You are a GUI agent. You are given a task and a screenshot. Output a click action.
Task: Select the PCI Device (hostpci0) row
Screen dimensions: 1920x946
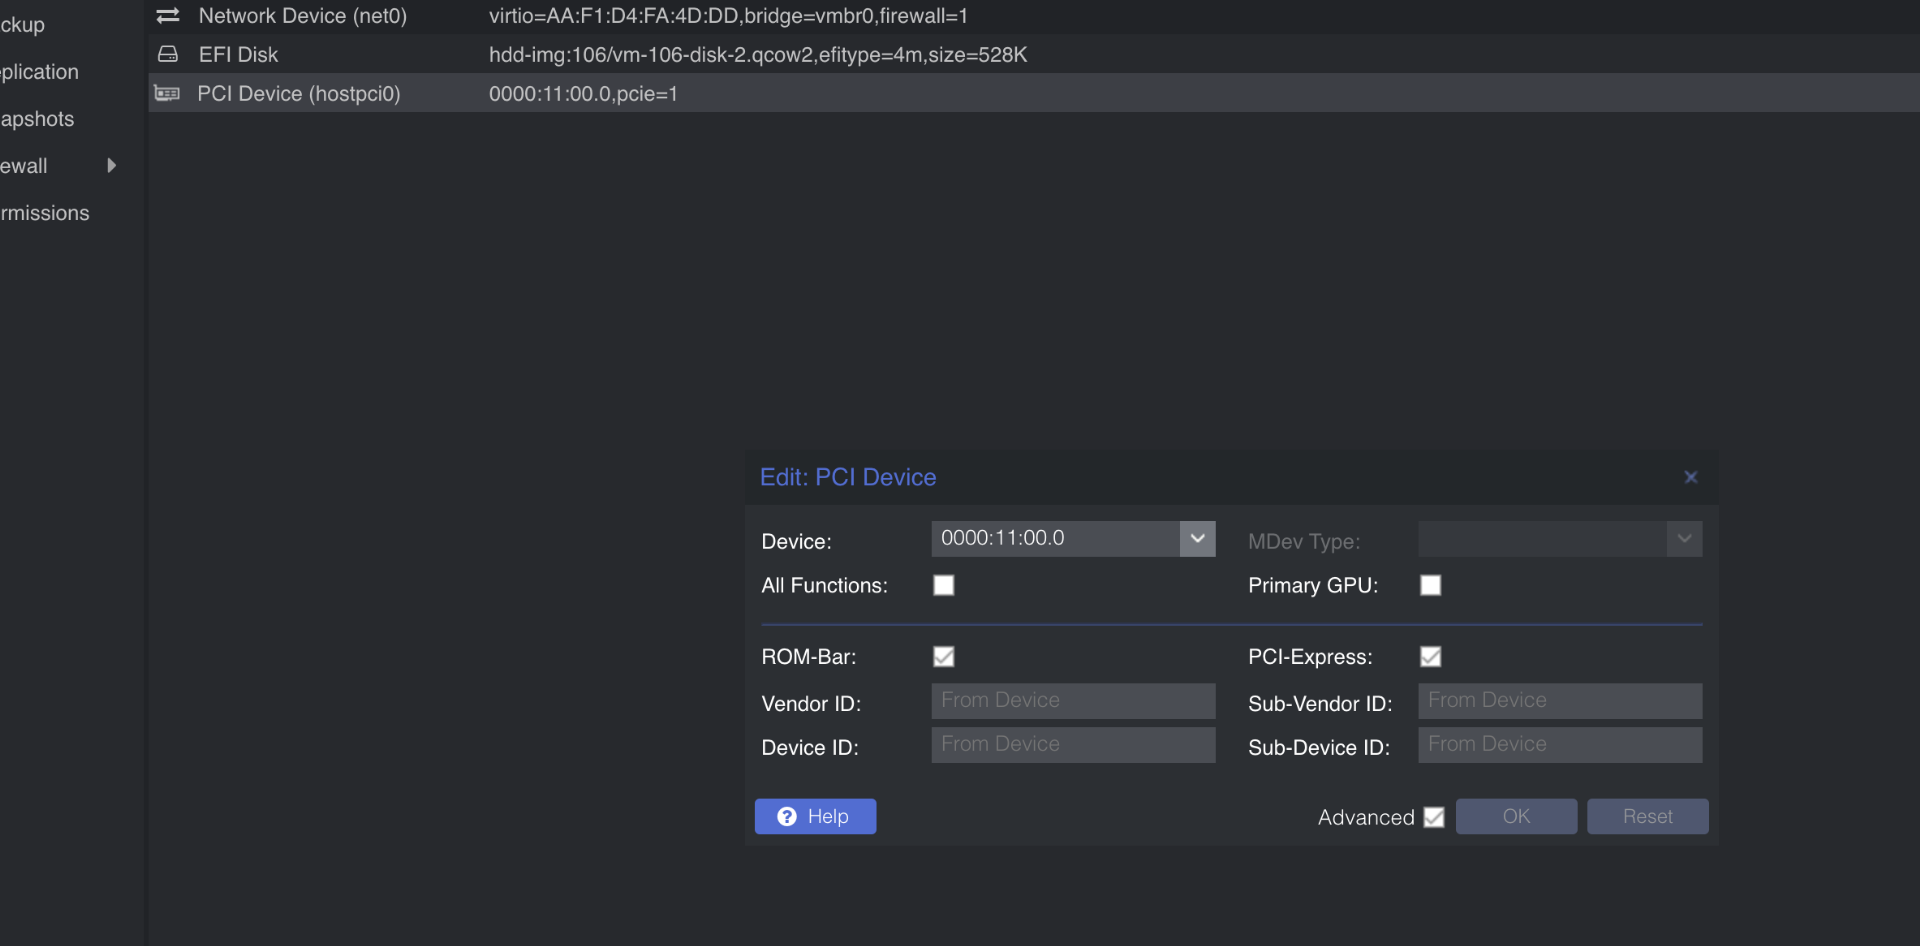[299, 93]
